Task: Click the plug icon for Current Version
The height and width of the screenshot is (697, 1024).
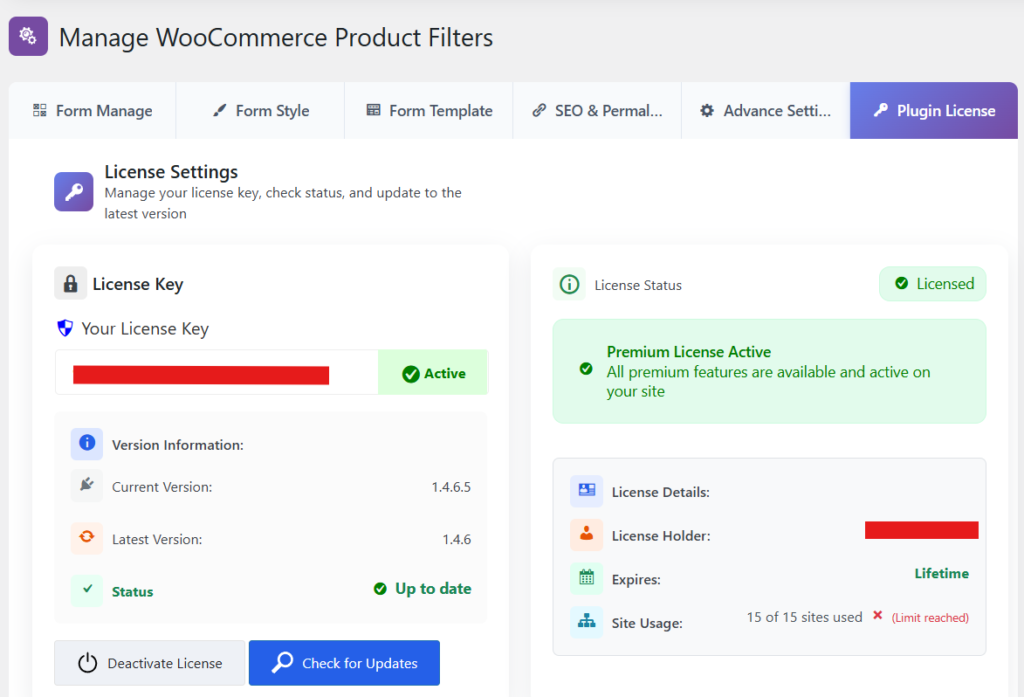Action: tap(87, 486)
